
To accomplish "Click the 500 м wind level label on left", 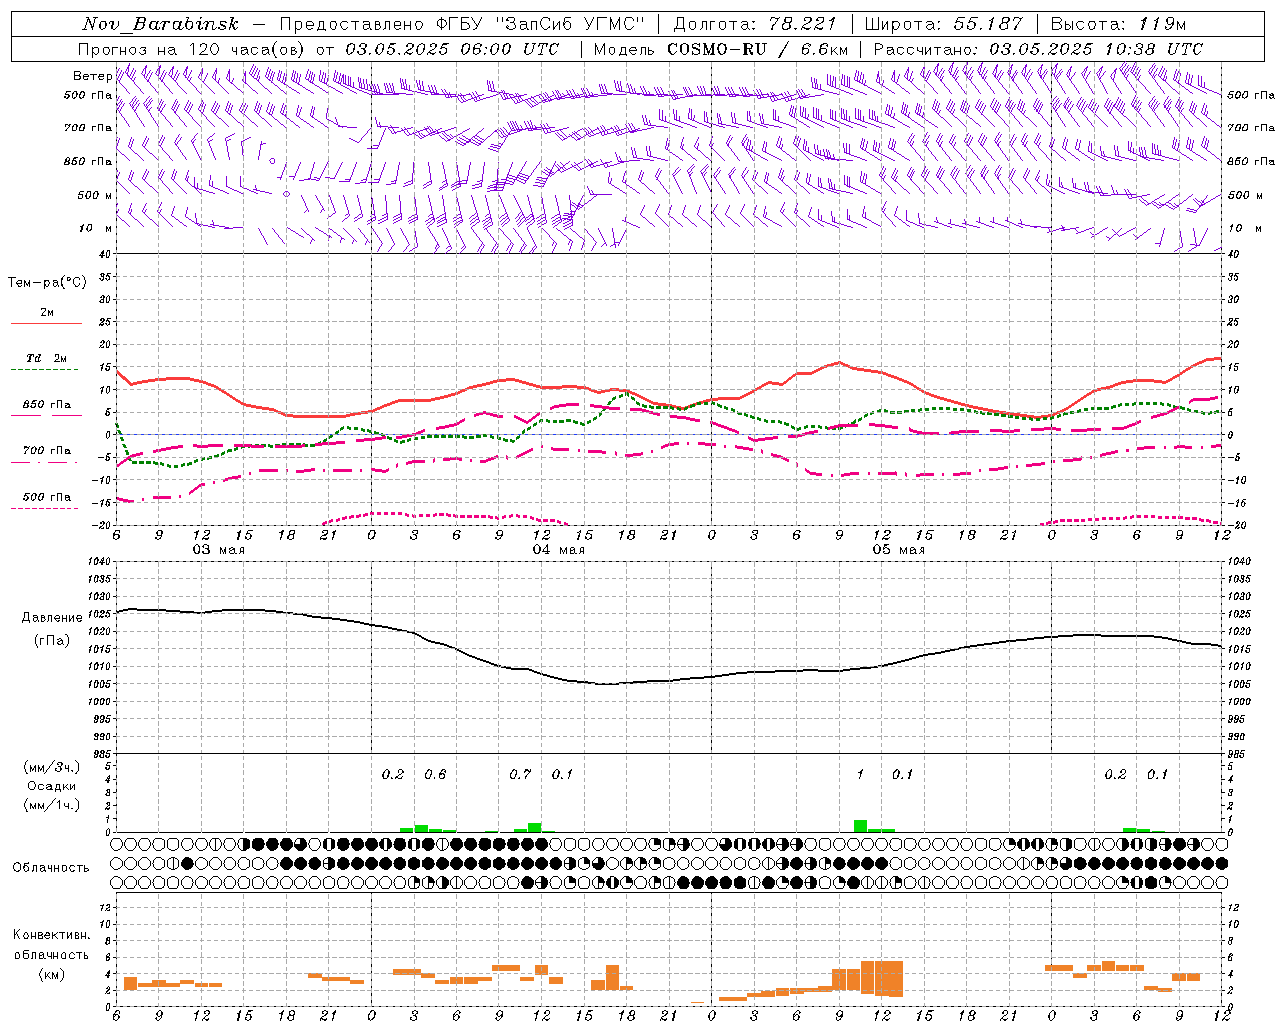I will tap(95, 195).
